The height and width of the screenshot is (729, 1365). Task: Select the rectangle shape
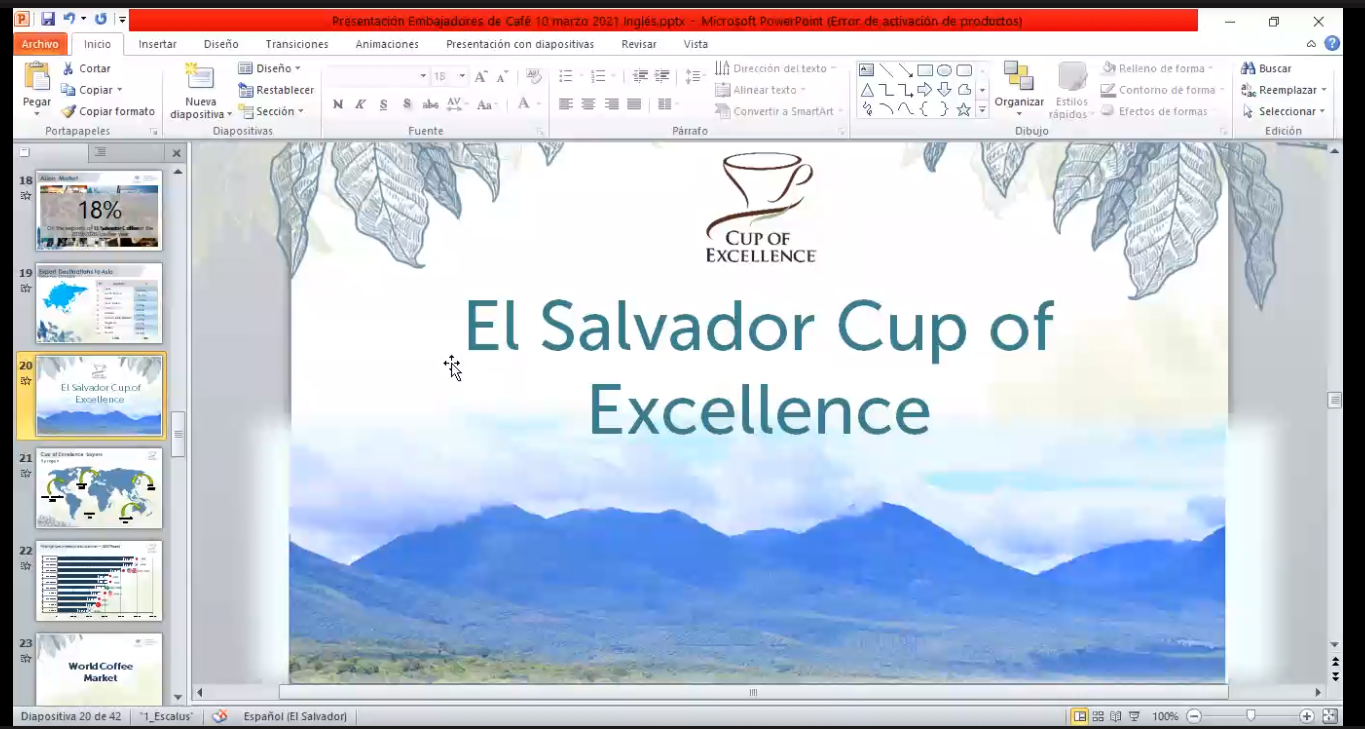(925, 70)
